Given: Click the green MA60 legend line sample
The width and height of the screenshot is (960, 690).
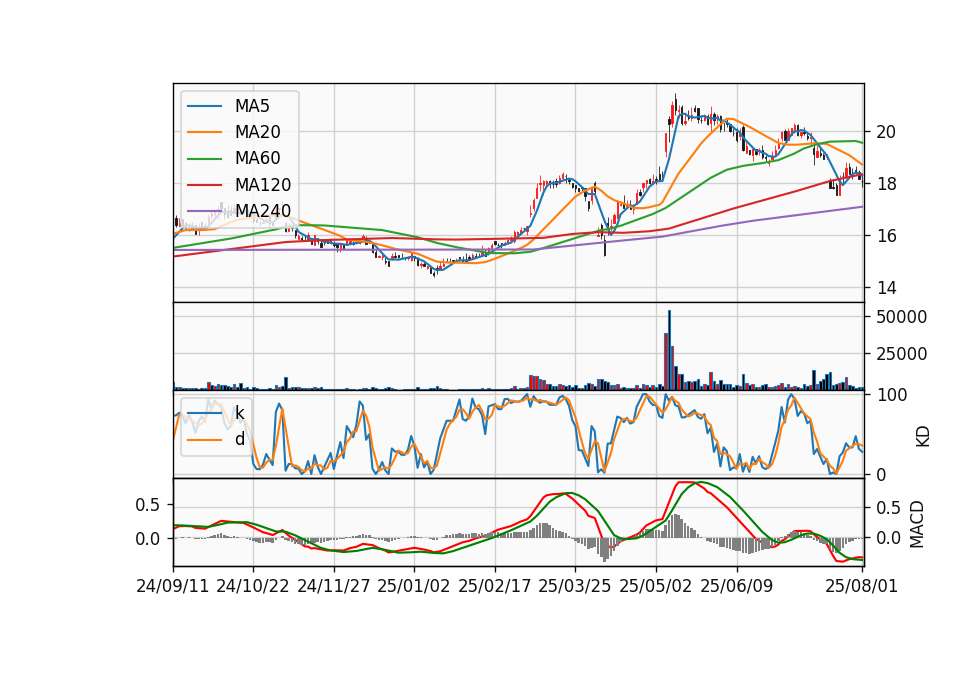Looking at the screenshot, I should (204, 159).
